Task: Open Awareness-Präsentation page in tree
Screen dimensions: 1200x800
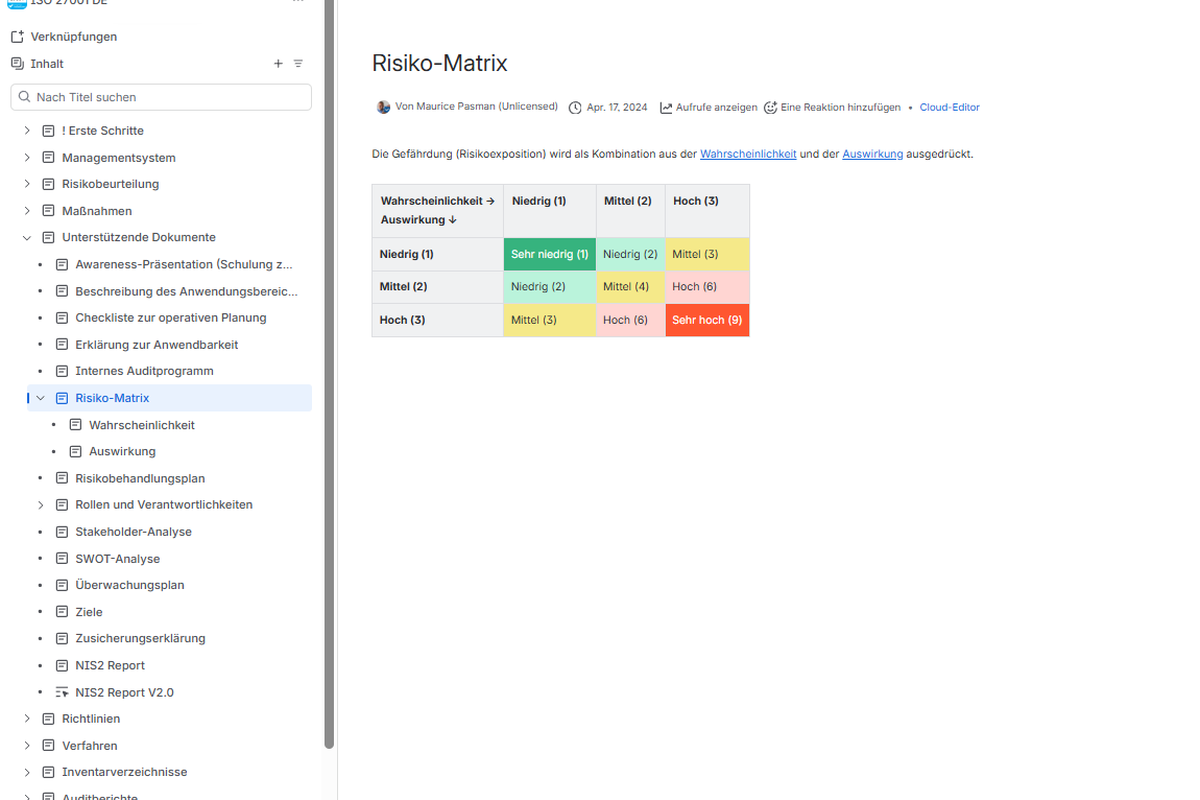Action: (x=184, y=265)
